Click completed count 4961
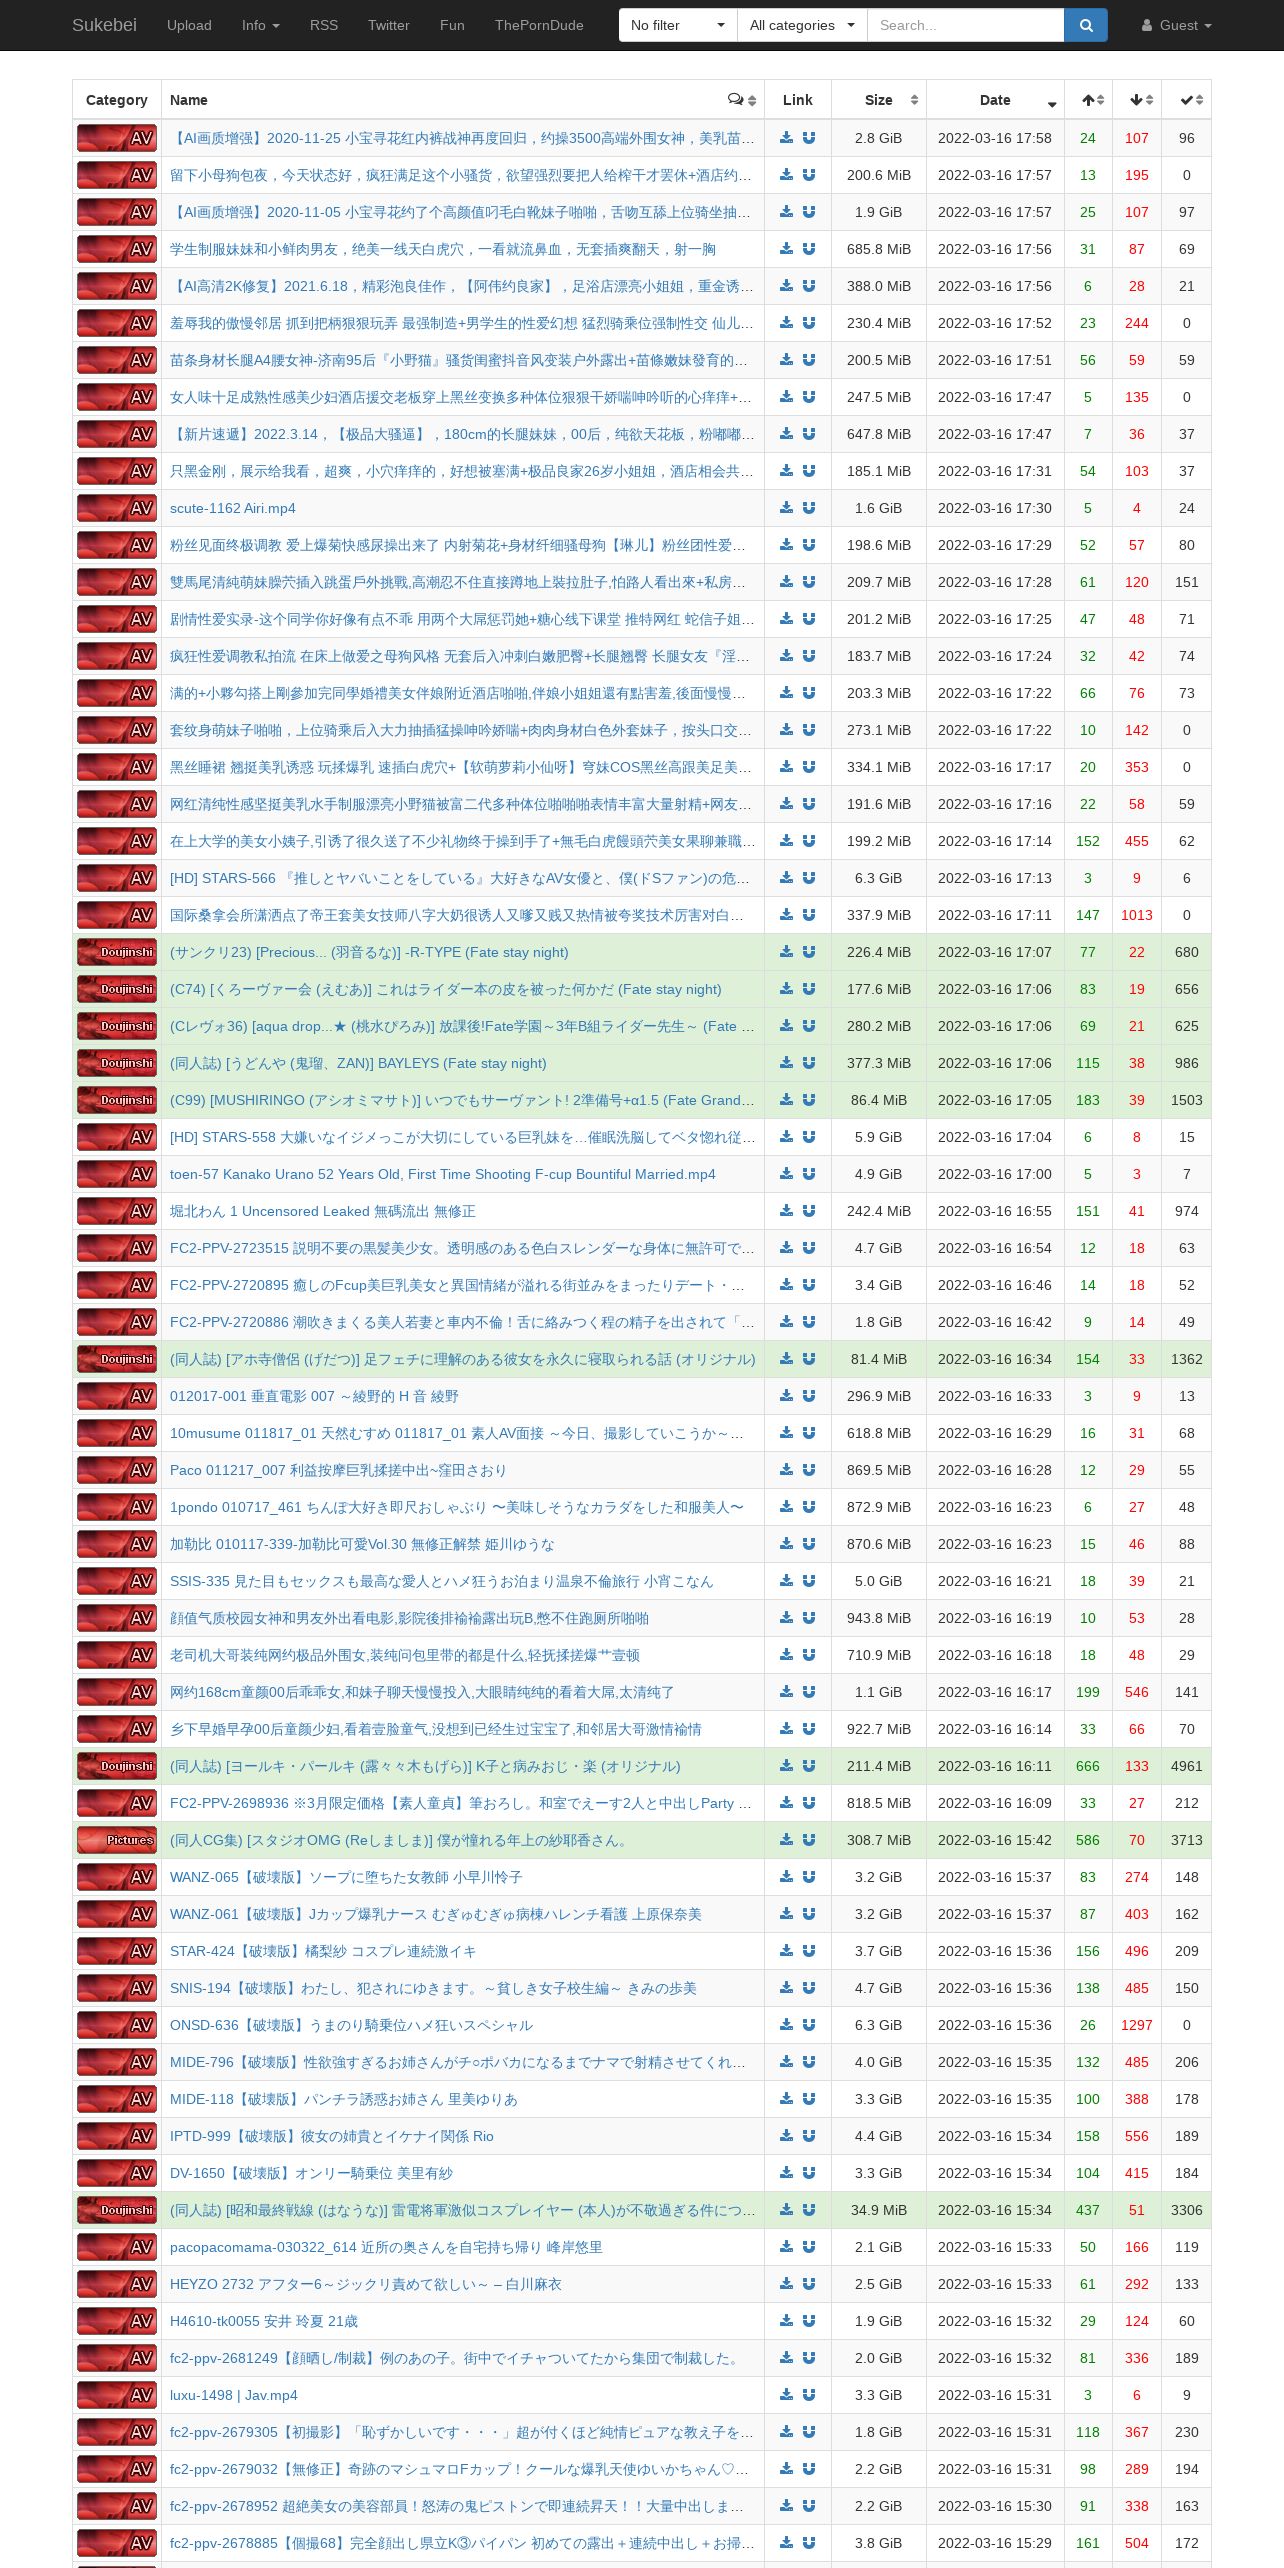Screen dimensions: 1284x2568 pos(1187,1766)
